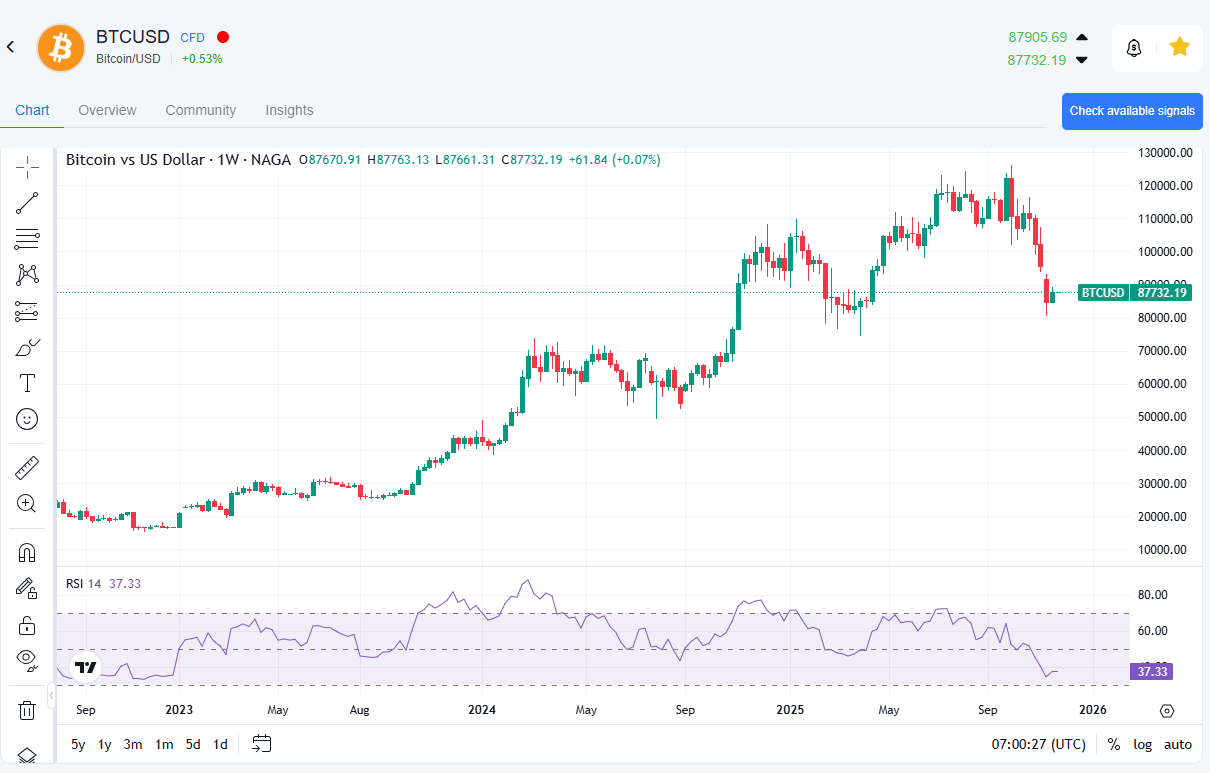Viewport: 1210px width, 773px height.
Task: Select the crosshair cursor tool
Action: 27,167
